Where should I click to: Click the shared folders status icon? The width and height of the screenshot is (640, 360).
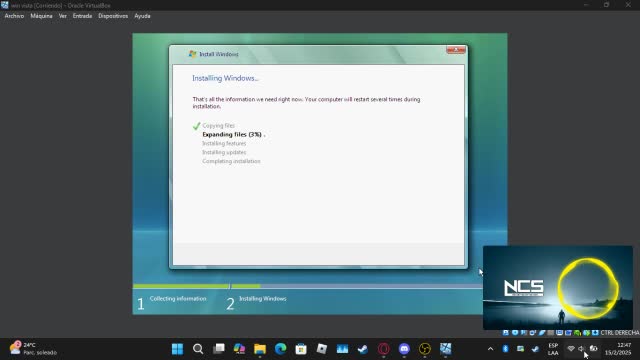(551, 333)
